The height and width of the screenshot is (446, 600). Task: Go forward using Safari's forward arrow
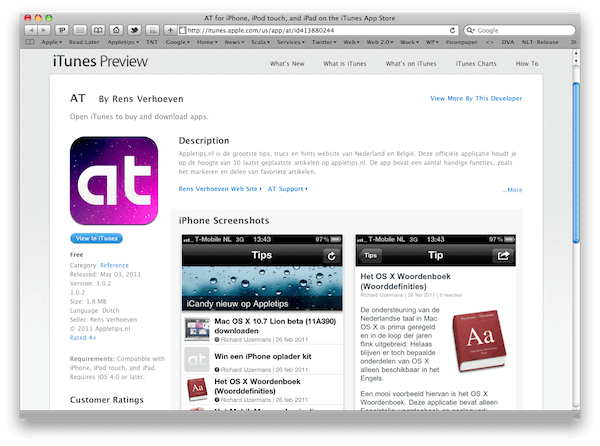tap(44, 30)
